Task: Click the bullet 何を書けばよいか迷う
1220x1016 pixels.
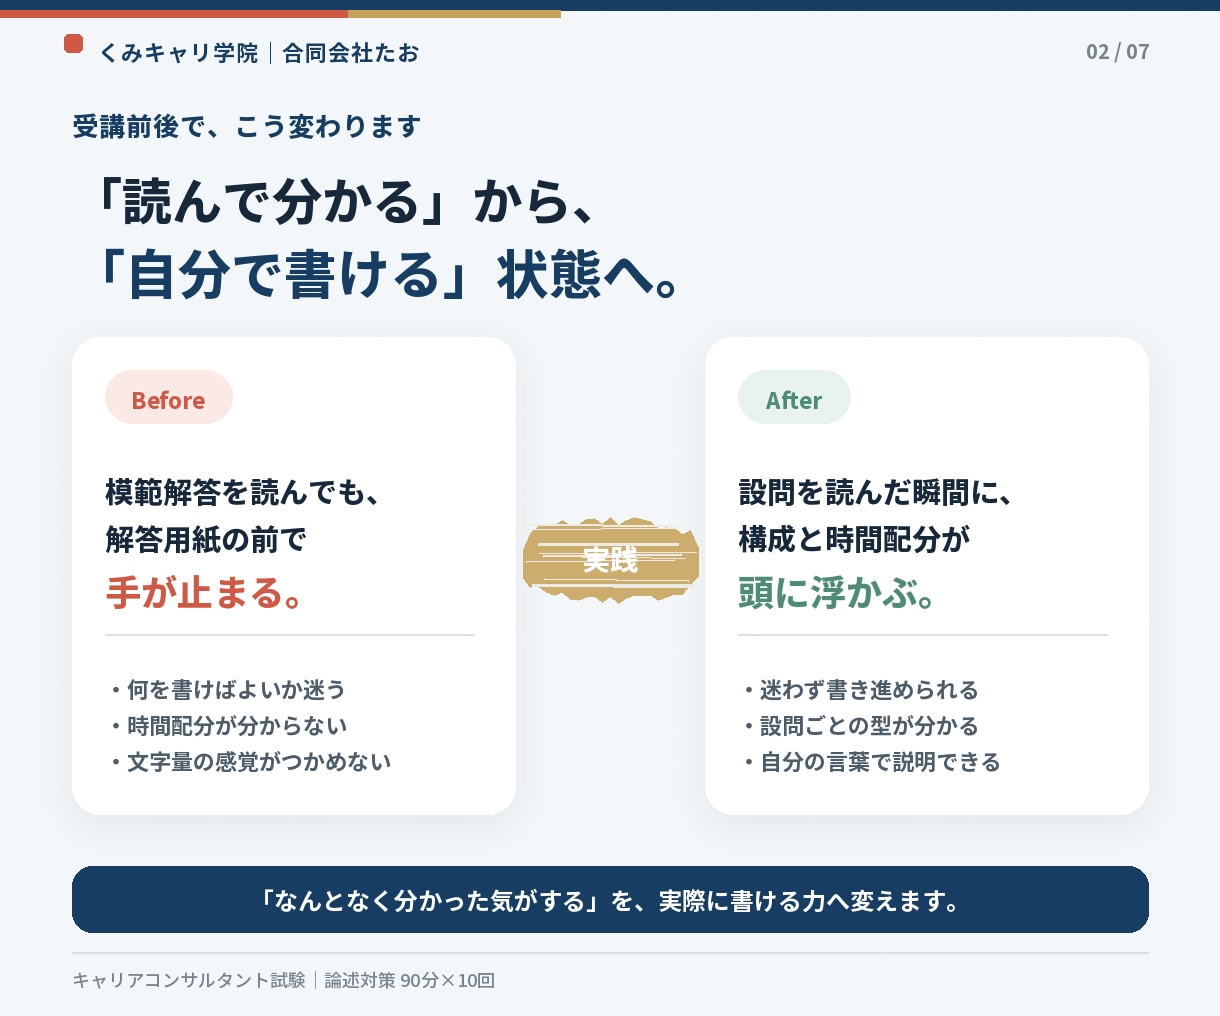Action: coord(228,690)
